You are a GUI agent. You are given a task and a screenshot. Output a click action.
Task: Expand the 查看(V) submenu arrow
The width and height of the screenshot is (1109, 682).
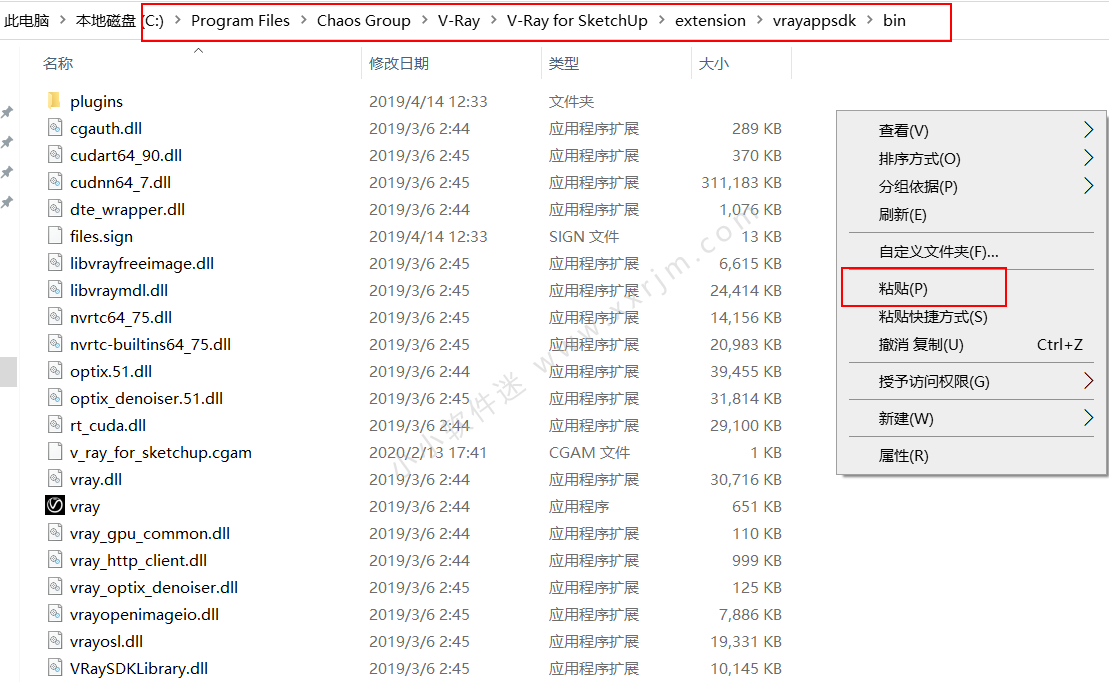1088,130
